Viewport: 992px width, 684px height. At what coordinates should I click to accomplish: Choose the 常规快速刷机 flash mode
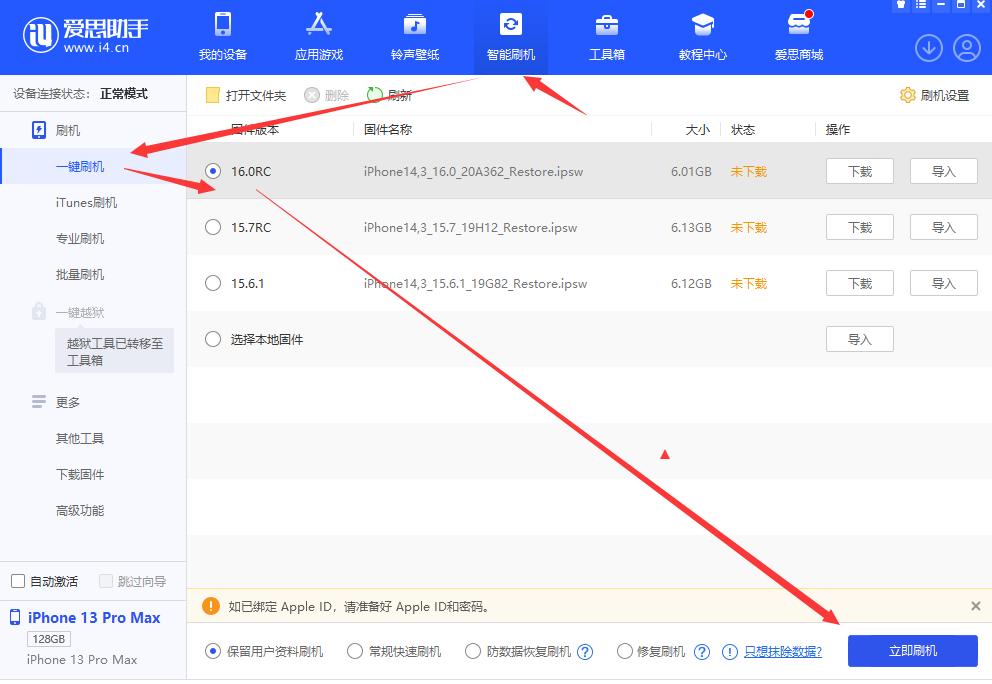tap(355, 651)
